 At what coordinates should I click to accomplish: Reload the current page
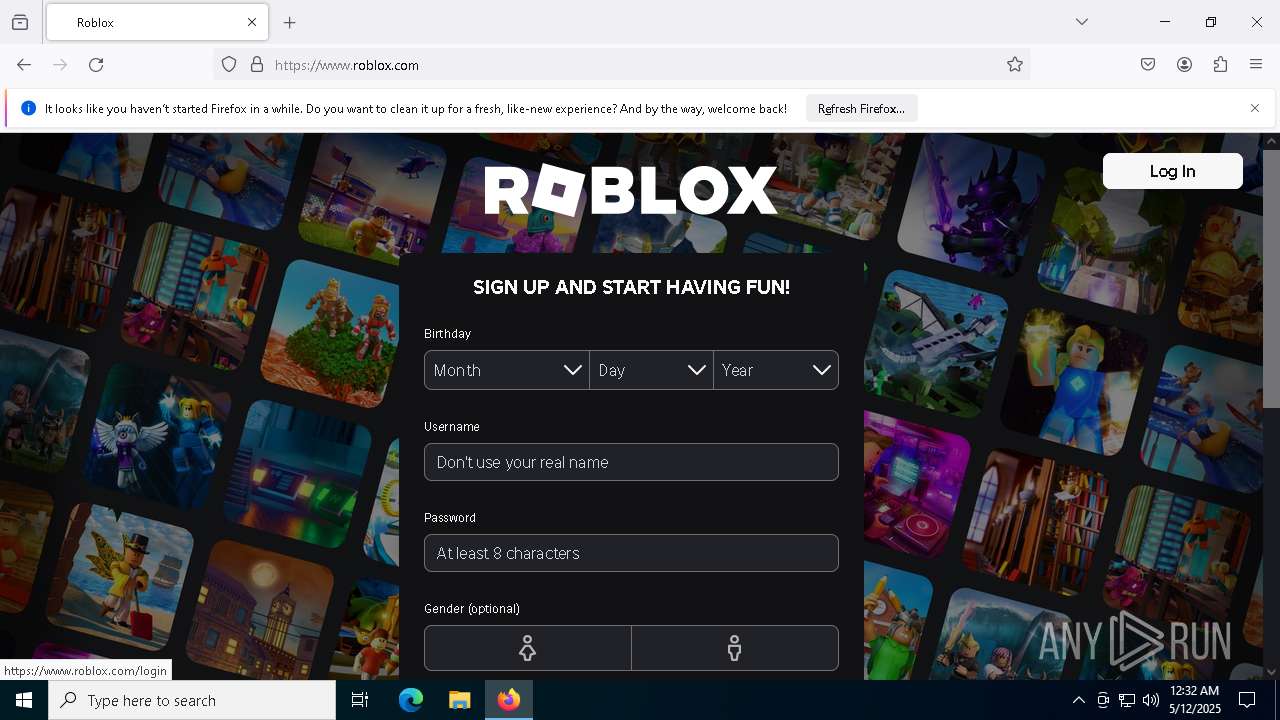[x=96, y=65]
